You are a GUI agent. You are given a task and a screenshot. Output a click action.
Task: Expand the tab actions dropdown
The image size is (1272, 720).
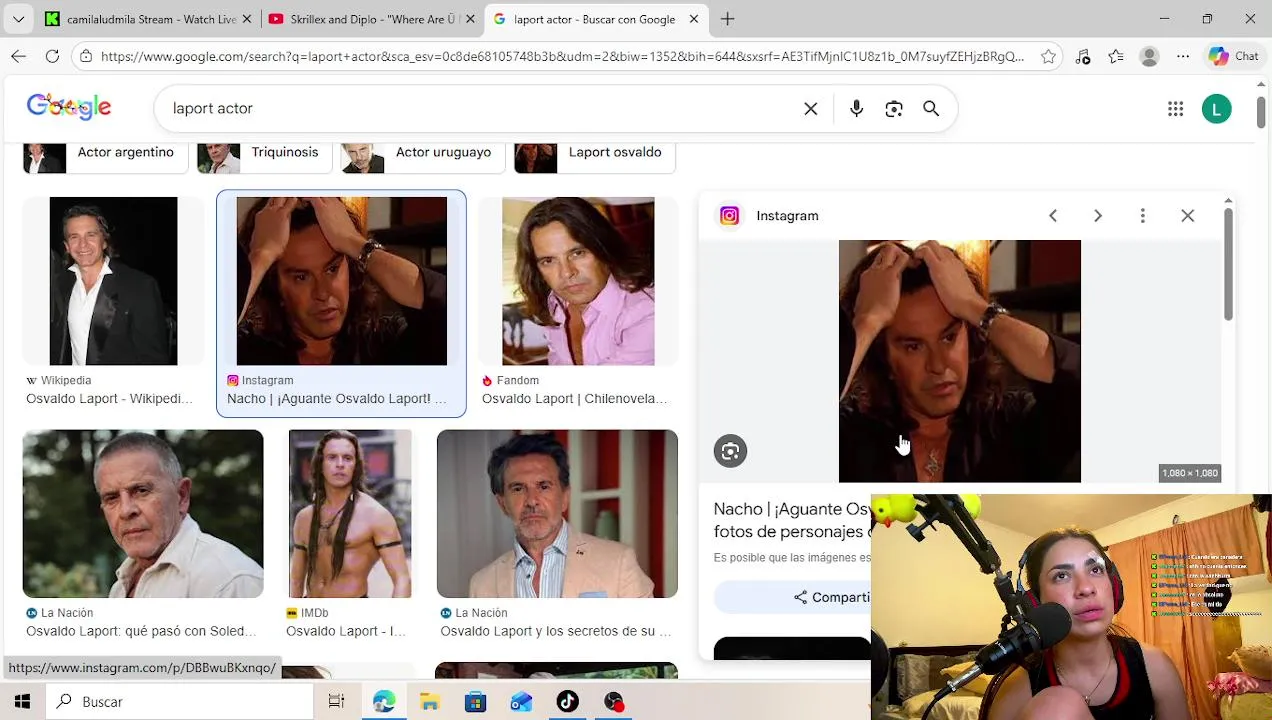click(18, 19)
